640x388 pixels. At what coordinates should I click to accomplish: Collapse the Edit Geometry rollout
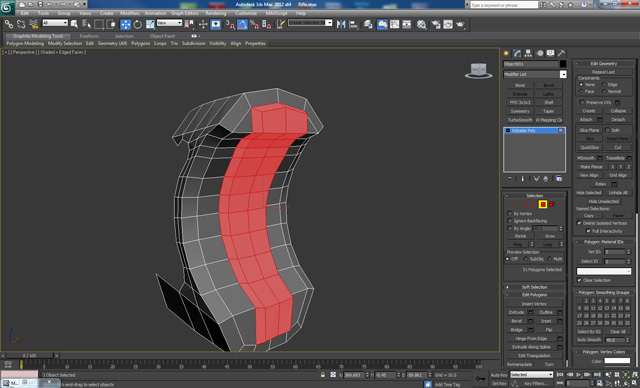tap(604, 63)
